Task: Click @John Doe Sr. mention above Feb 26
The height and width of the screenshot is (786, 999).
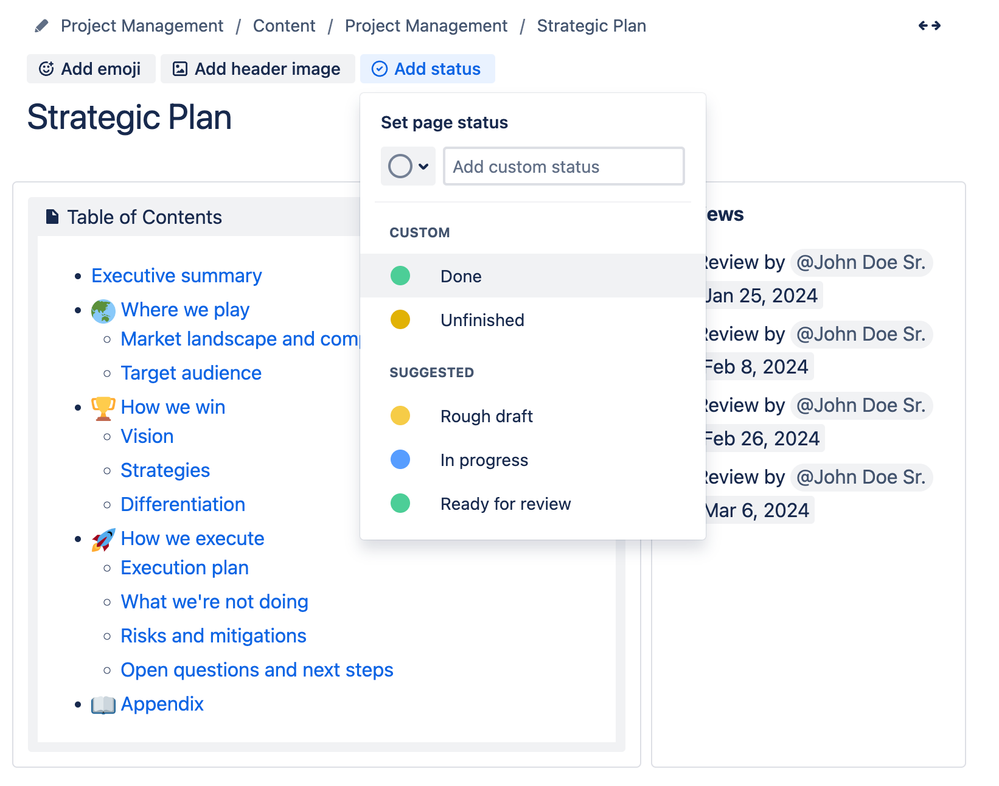Action: (x=861, y=405)
